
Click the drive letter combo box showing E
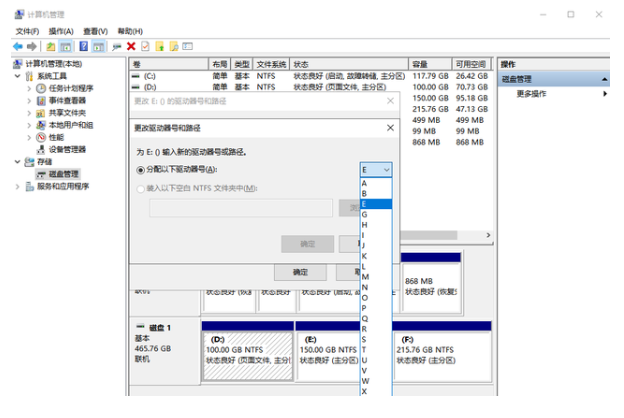coord(376,170)
